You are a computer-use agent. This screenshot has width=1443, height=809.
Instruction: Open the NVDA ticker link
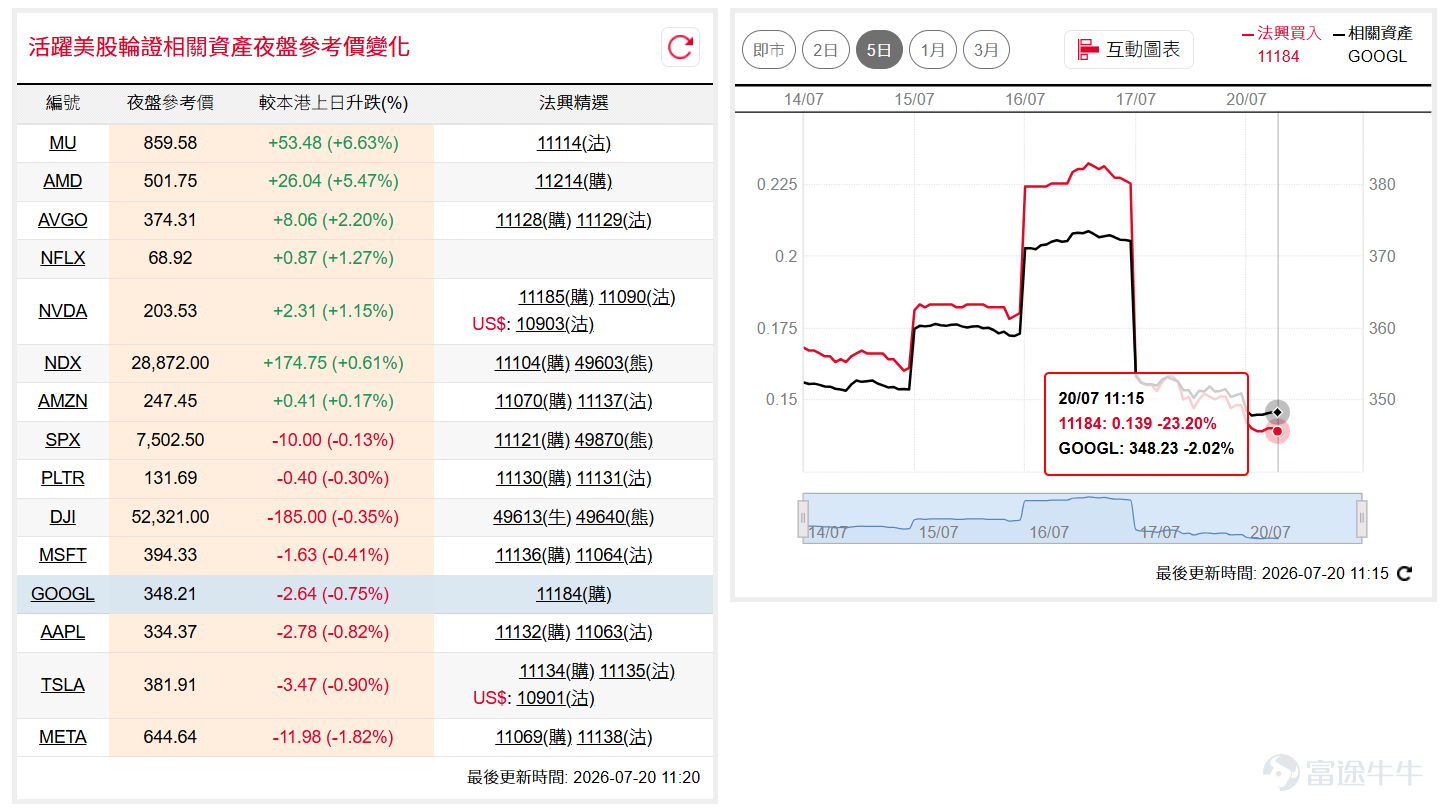pos(63,311)
